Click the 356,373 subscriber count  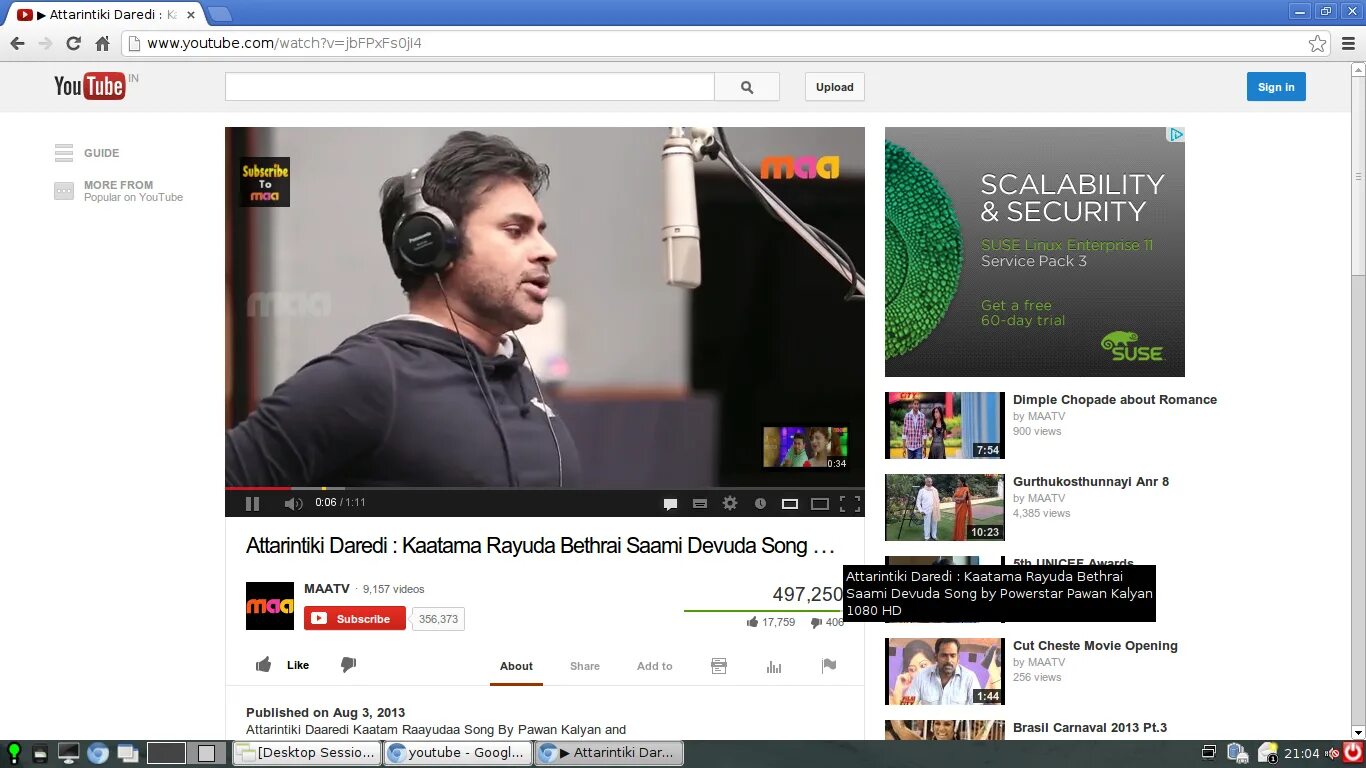[x=438, y=619]
